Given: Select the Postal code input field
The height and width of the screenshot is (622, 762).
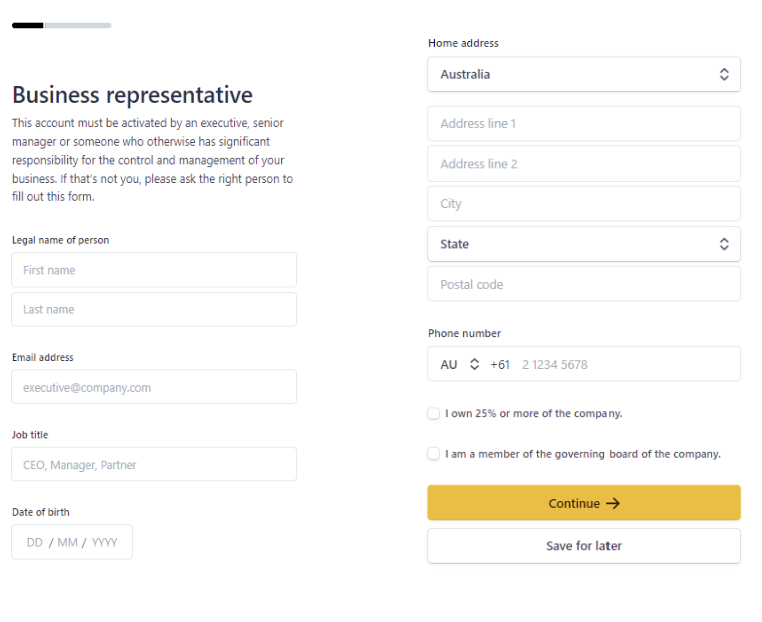Looking at the screenshot, I should pyautogui.click(x=584, y=285).
